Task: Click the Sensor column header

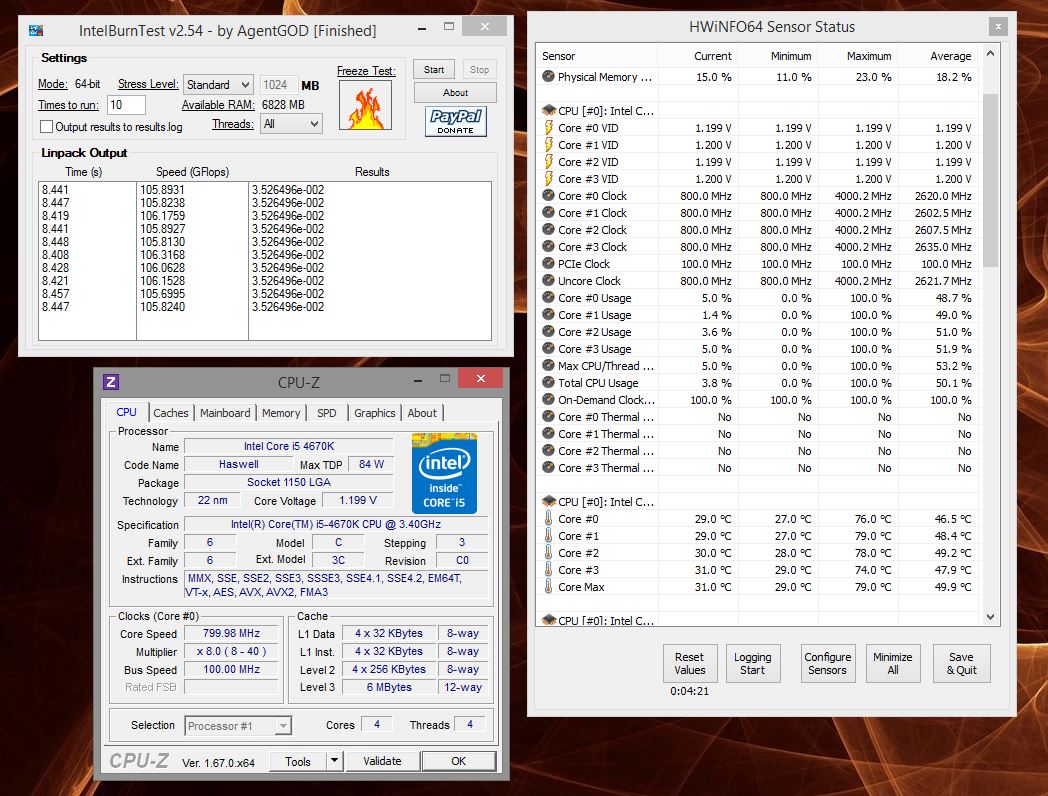Action: (x=597, y=56)
